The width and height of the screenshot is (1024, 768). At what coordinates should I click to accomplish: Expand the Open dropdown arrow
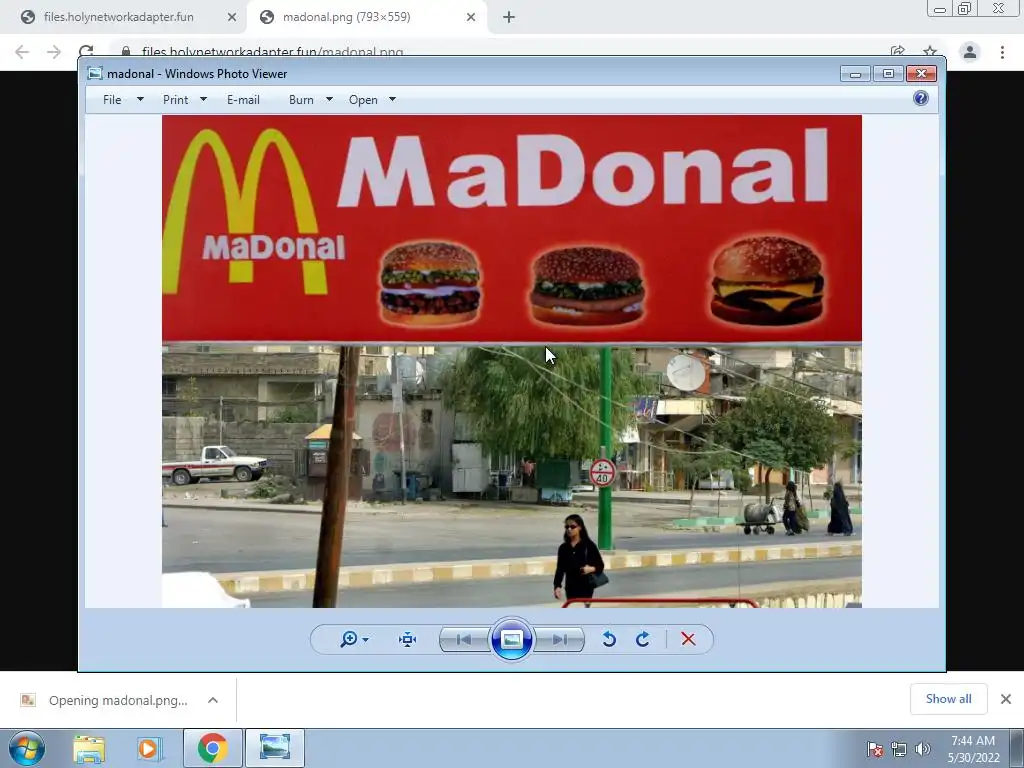[x=392, y=99]
